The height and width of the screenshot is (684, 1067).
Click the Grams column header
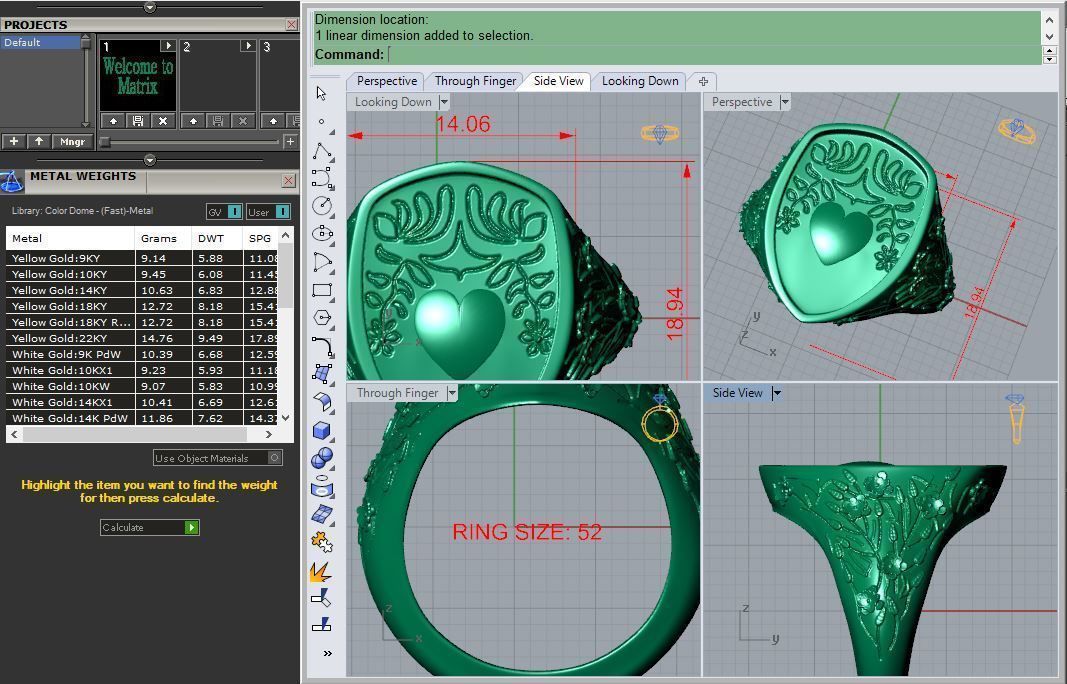coord(163,238)
